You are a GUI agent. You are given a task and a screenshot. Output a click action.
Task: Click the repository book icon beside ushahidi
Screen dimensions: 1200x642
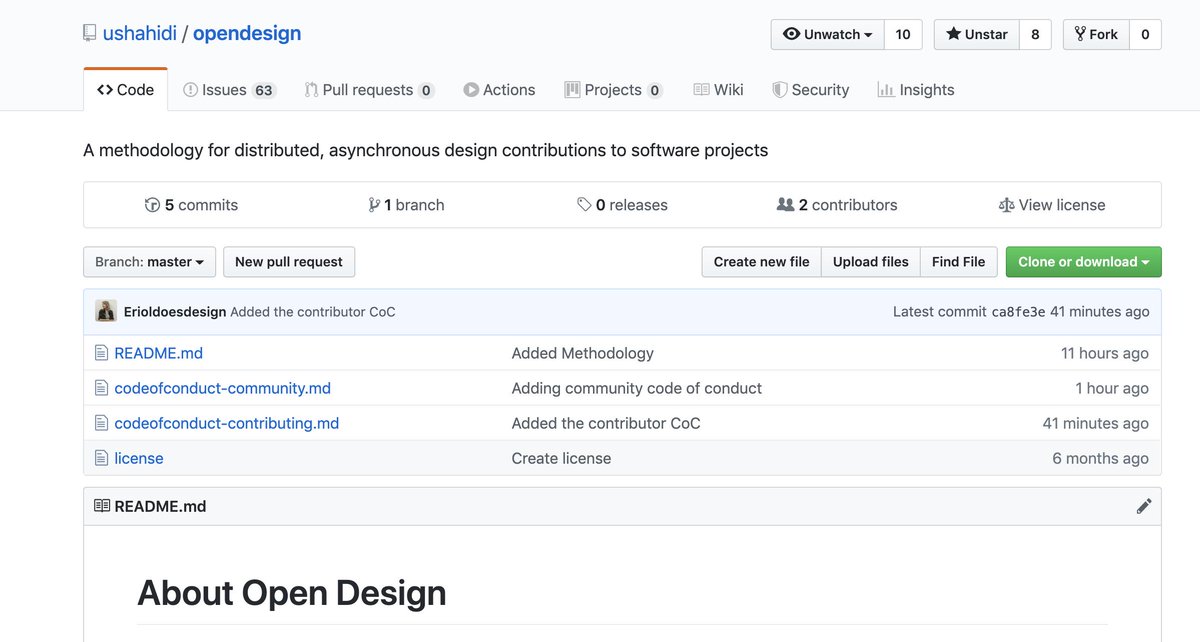90,34
